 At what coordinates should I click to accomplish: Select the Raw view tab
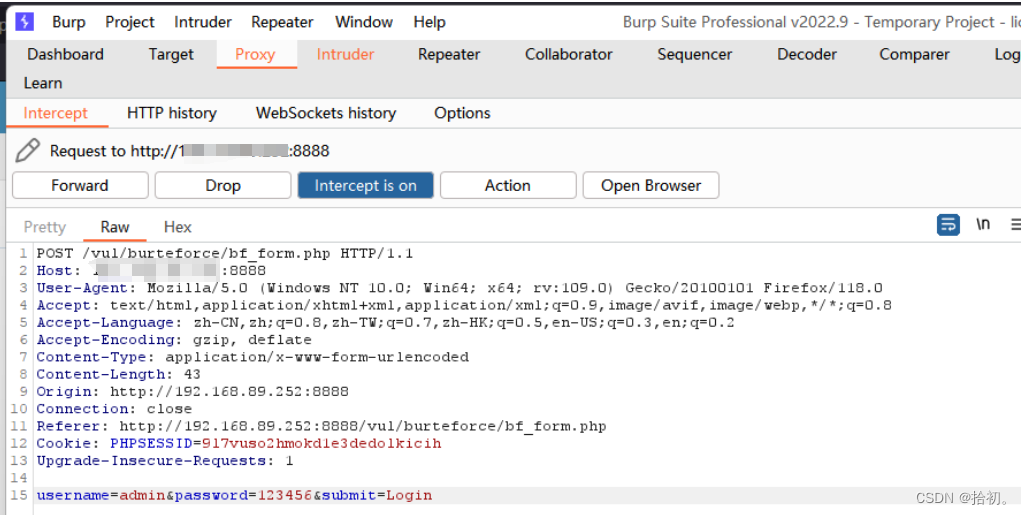click(115, 227)
